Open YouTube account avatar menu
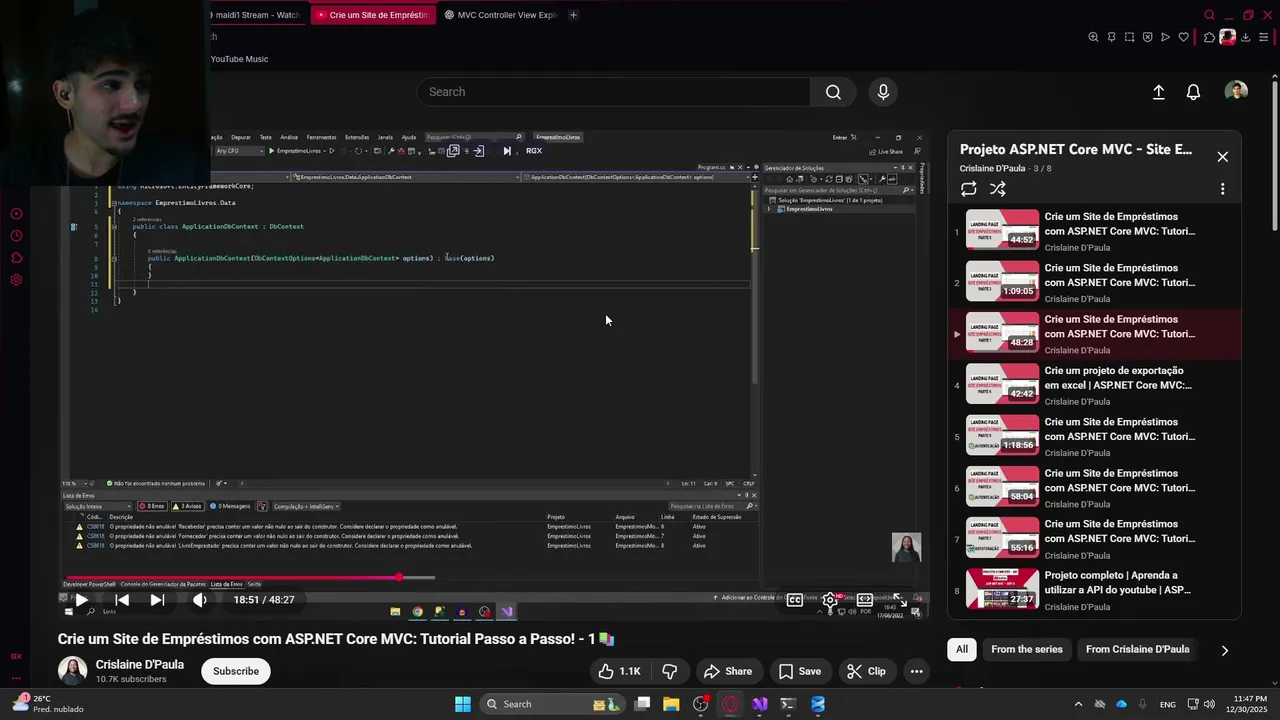This screenshot has height=720, width=1280. (1236, 92)
